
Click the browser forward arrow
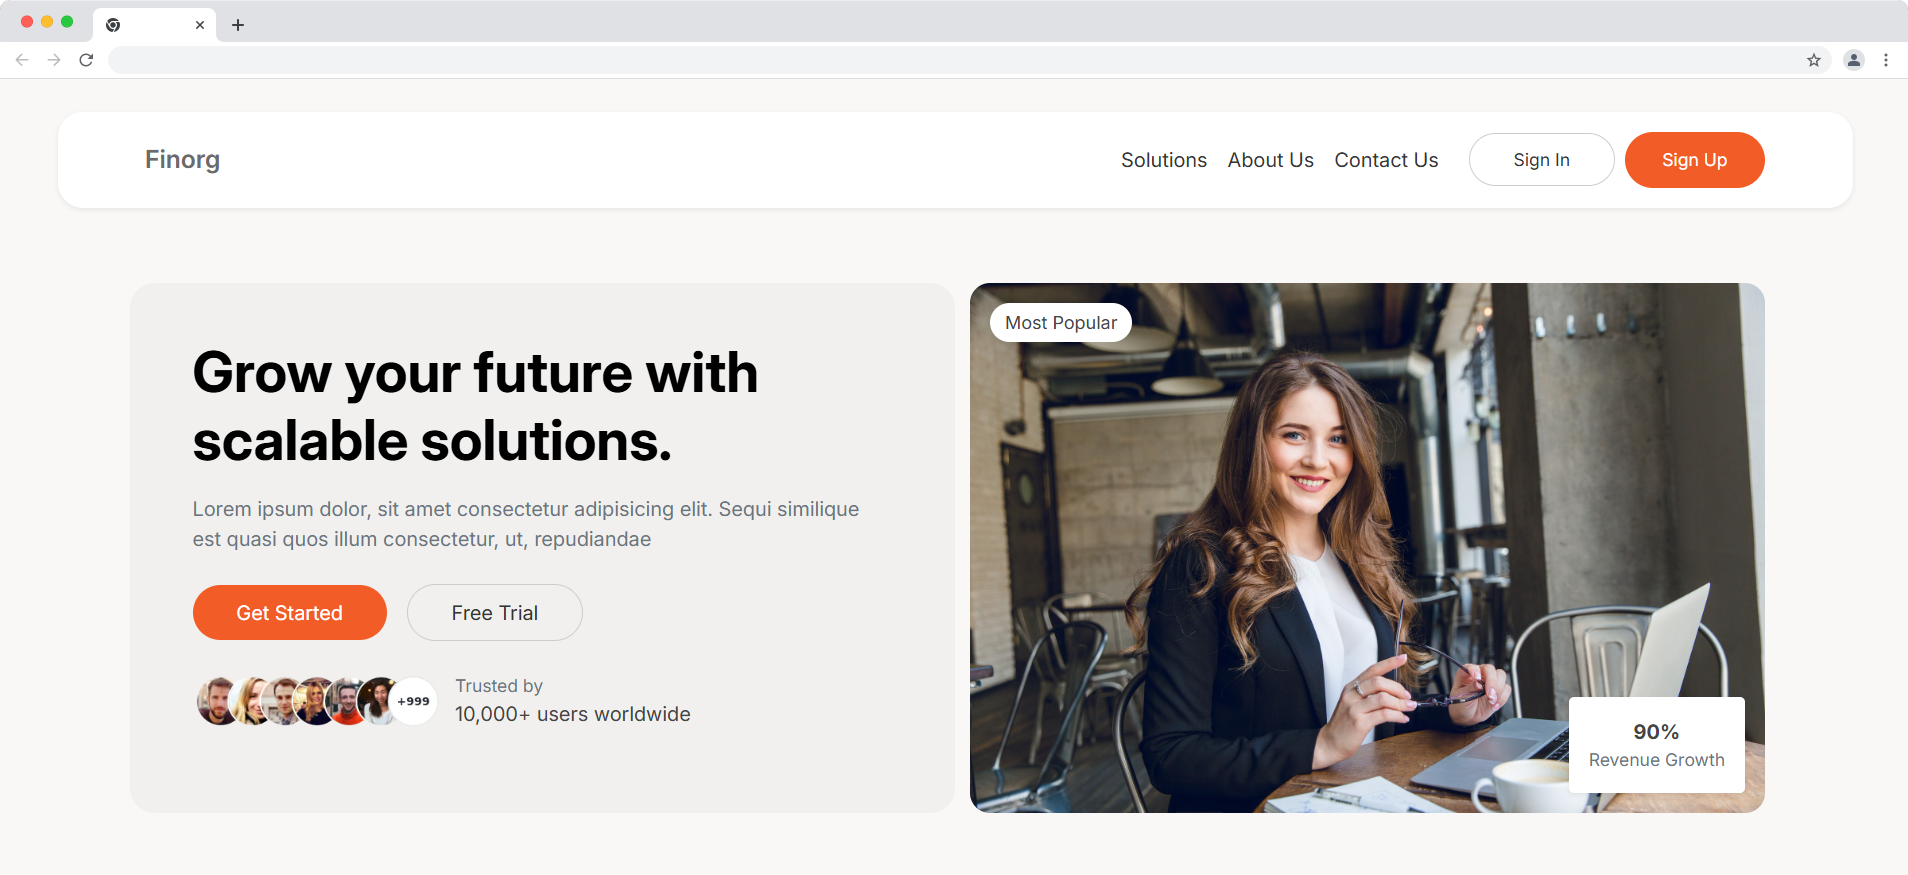click(54, 60)
